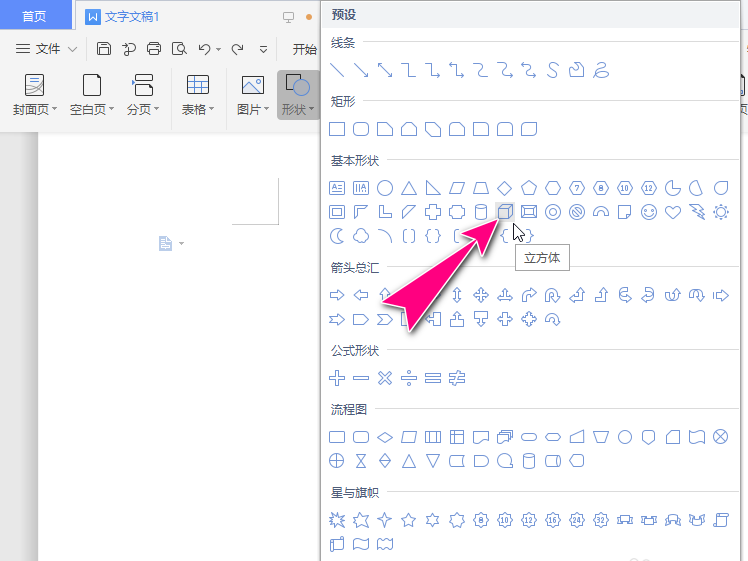Select the not-equal sign formula shape

pos(457,378)
